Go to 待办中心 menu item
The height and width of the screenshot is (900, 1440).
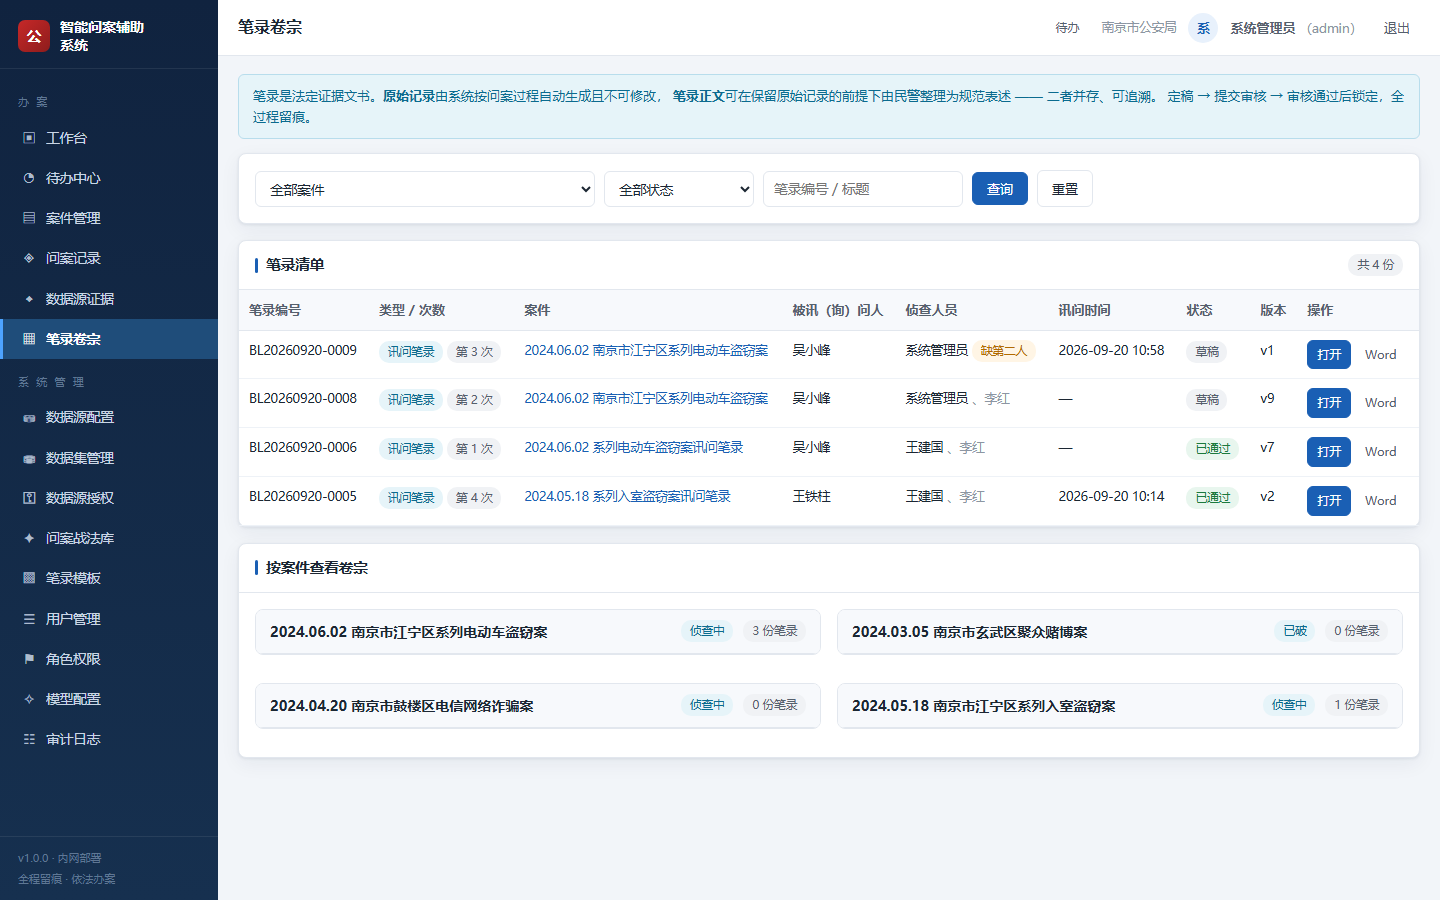click(x=109, y=178)
